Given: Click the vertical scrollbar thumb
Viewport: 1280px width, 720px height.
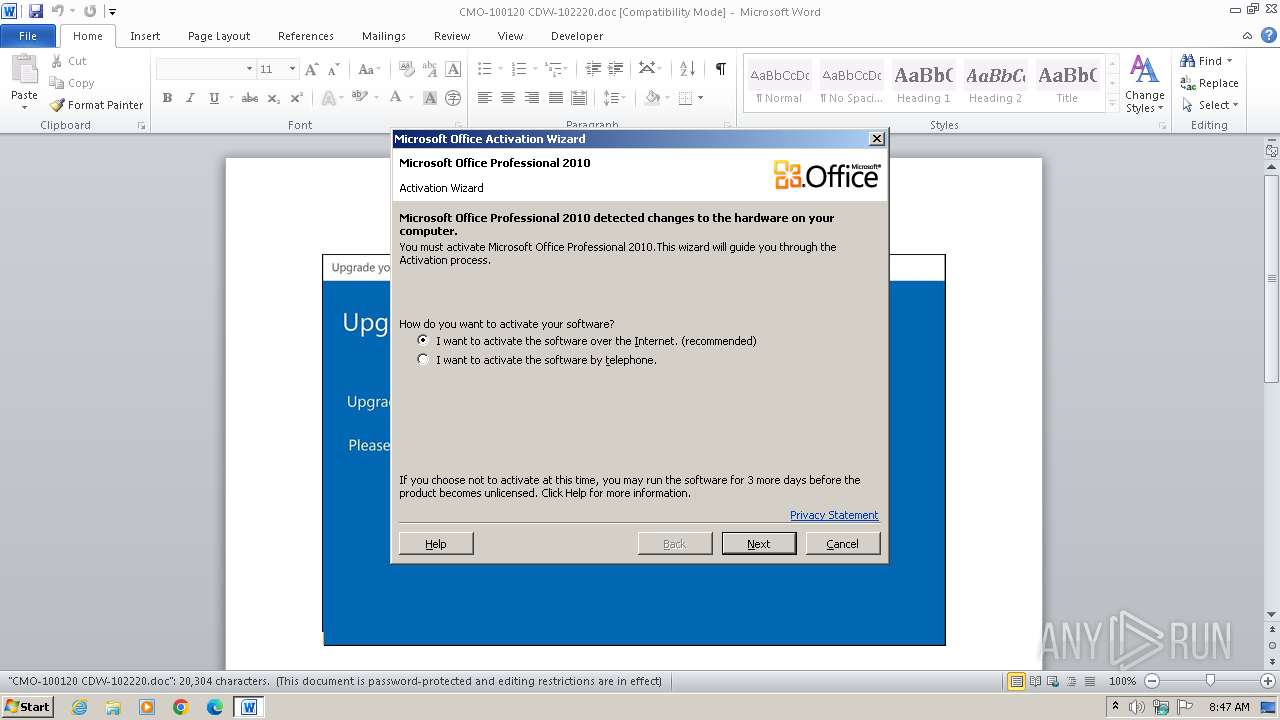Looking at the screenshot, I should [1271, 279].
